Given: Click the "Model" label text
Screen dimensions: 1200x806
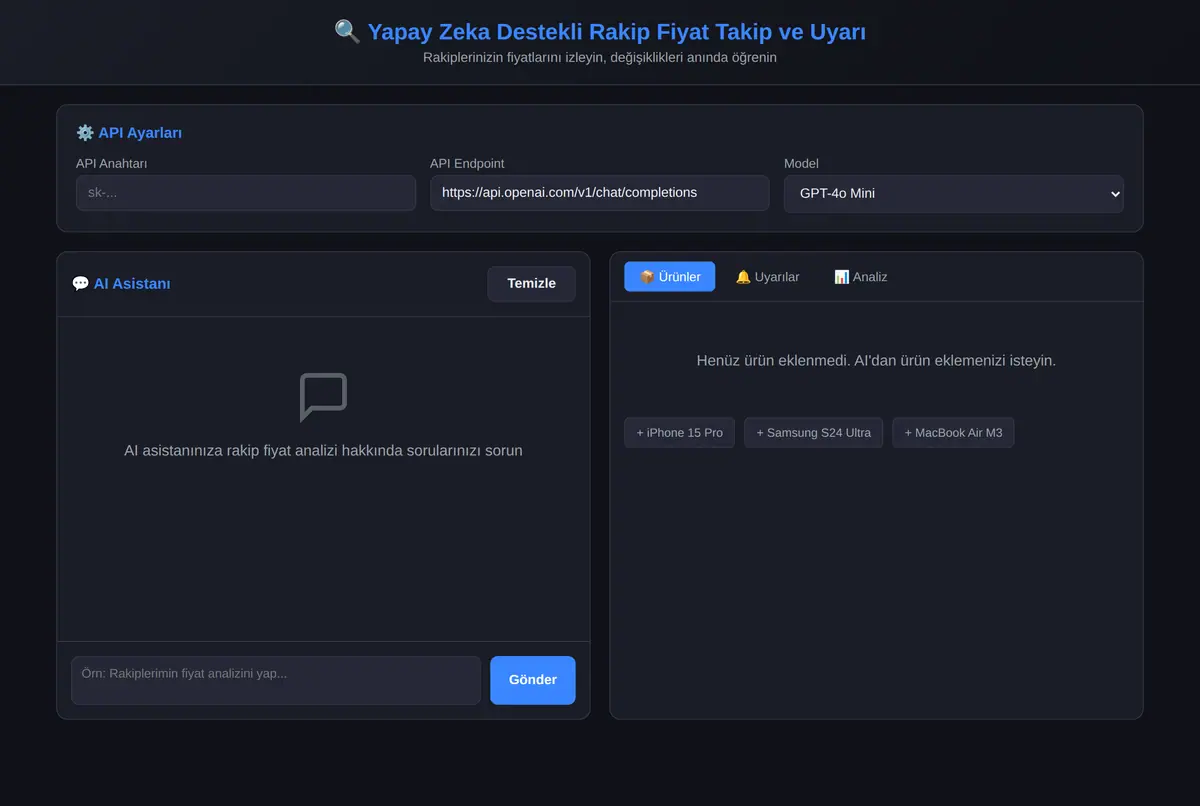Looking at the screenshot, I should (801, 163).
